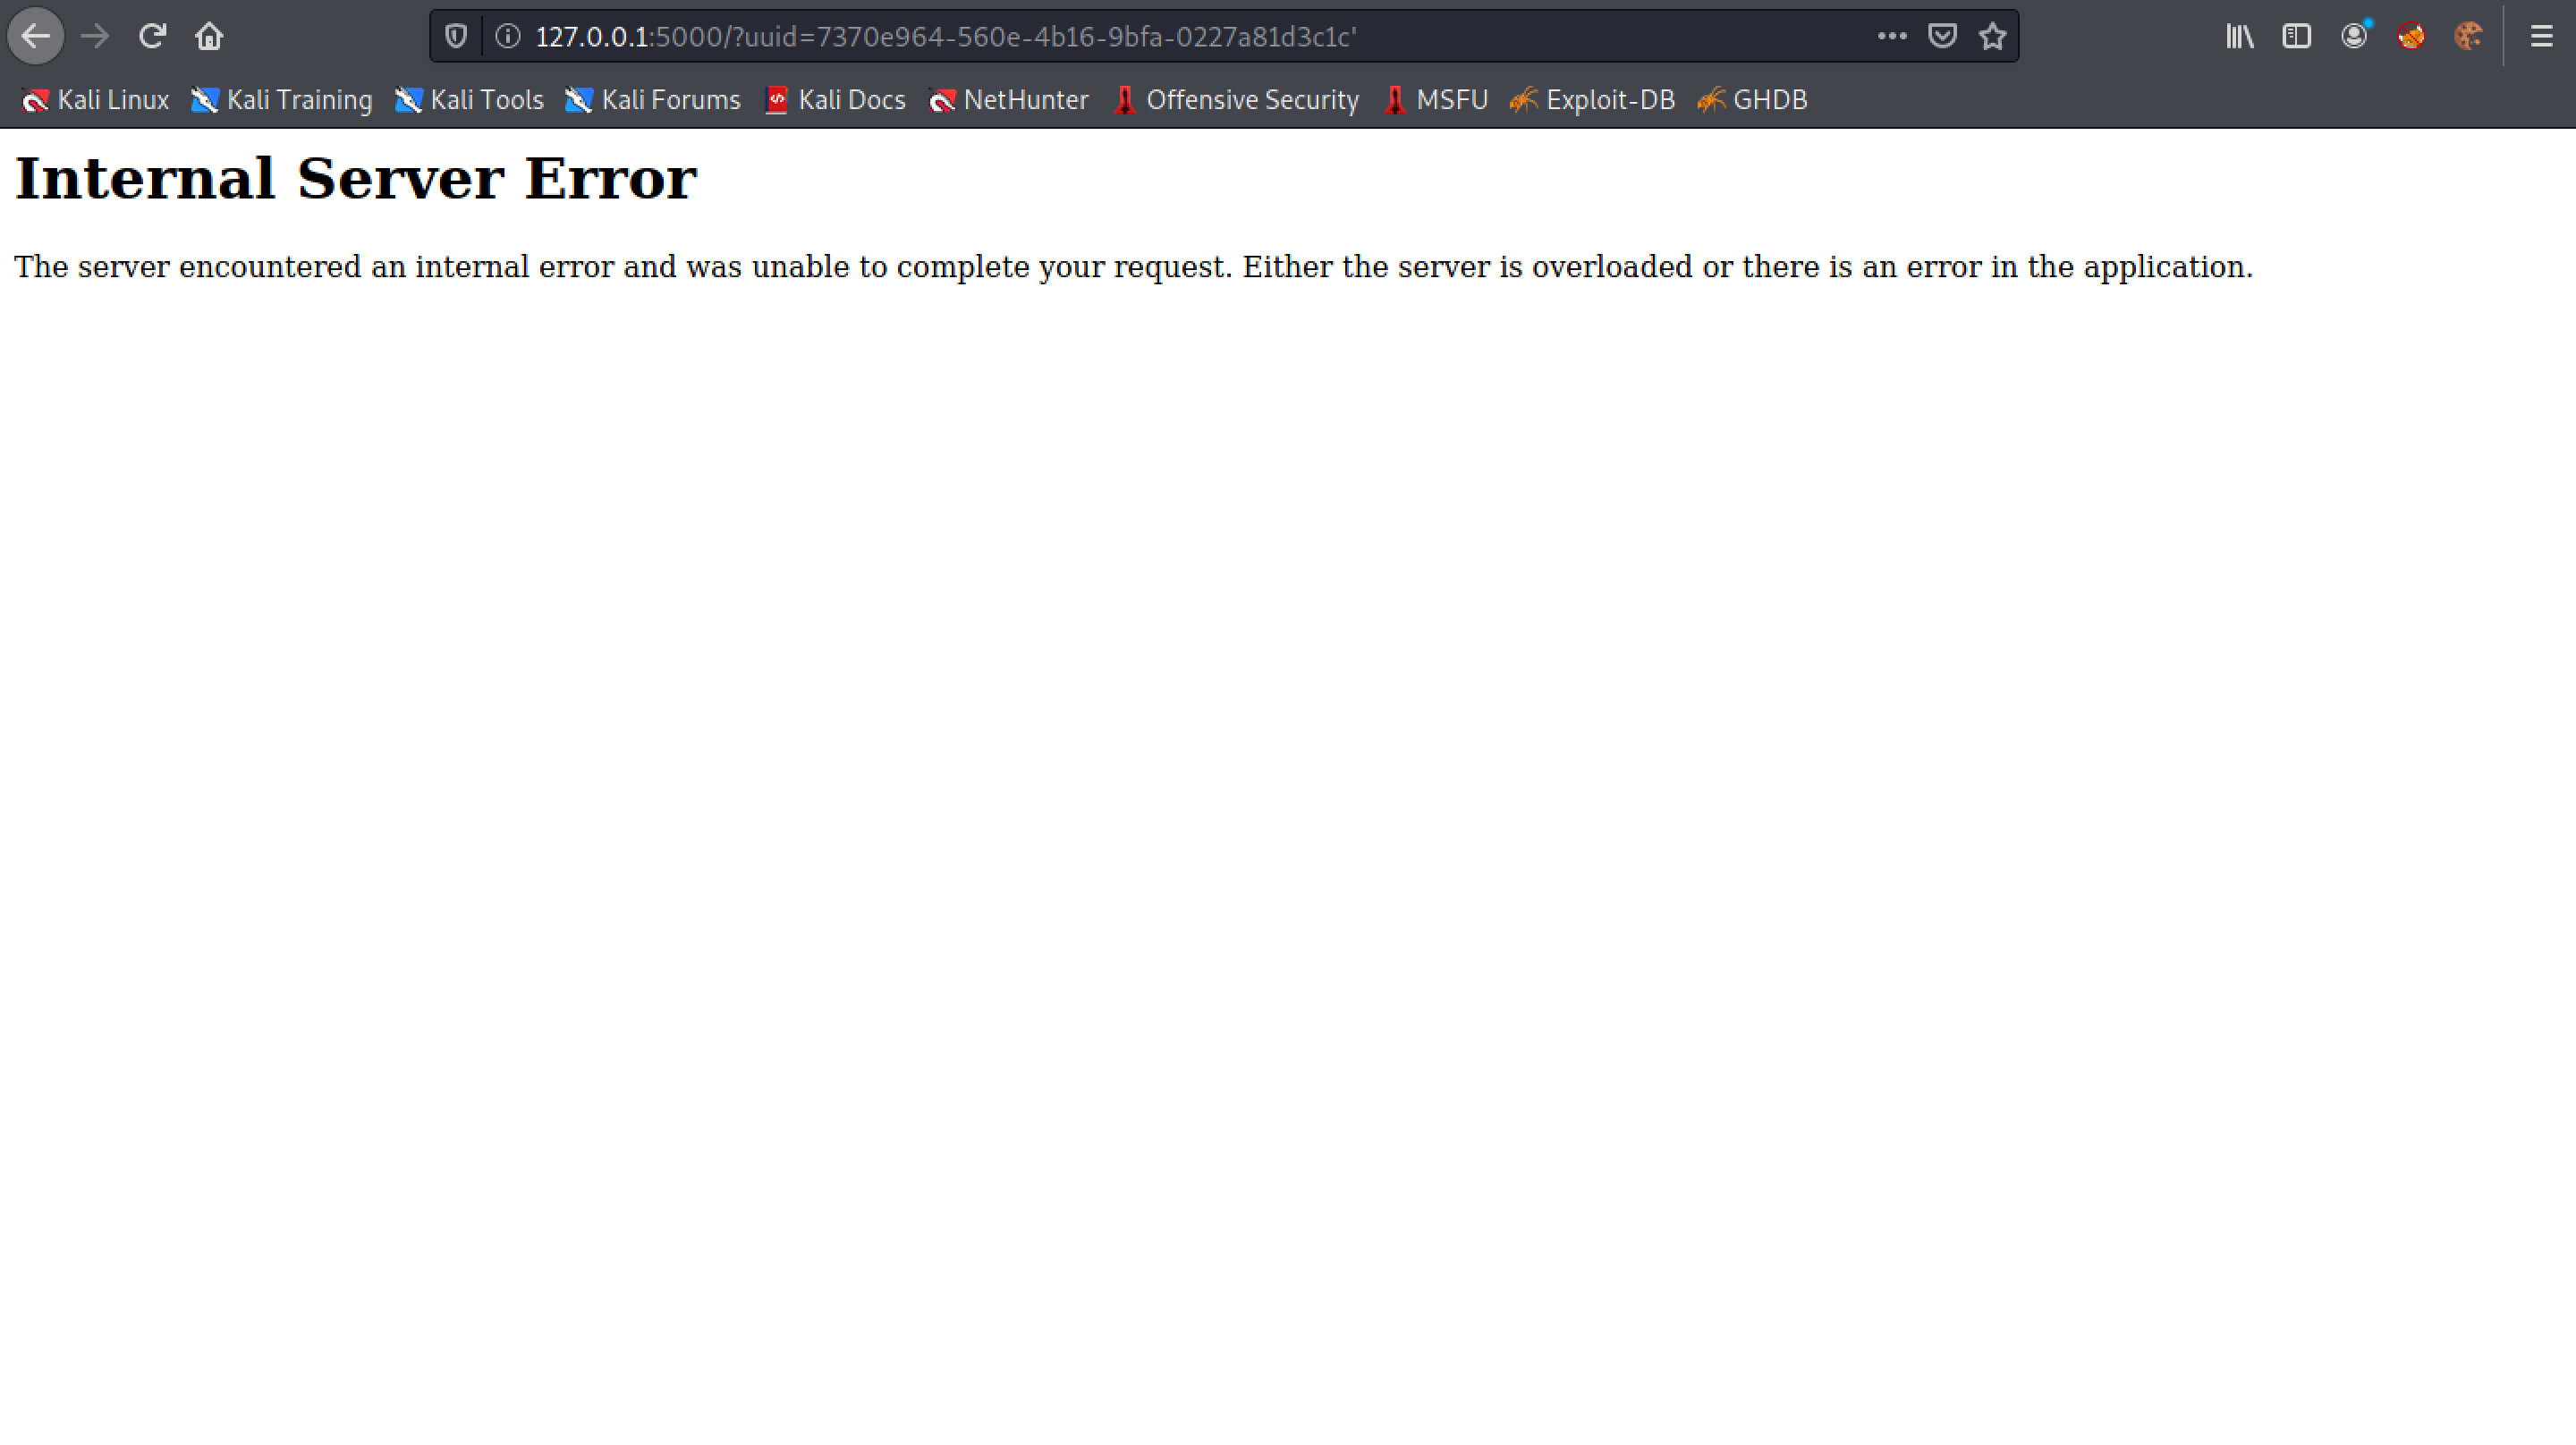Screen dimensions: 2576x1445
Task: Open the Library bookshelf icon
Action: [2239, 37]
